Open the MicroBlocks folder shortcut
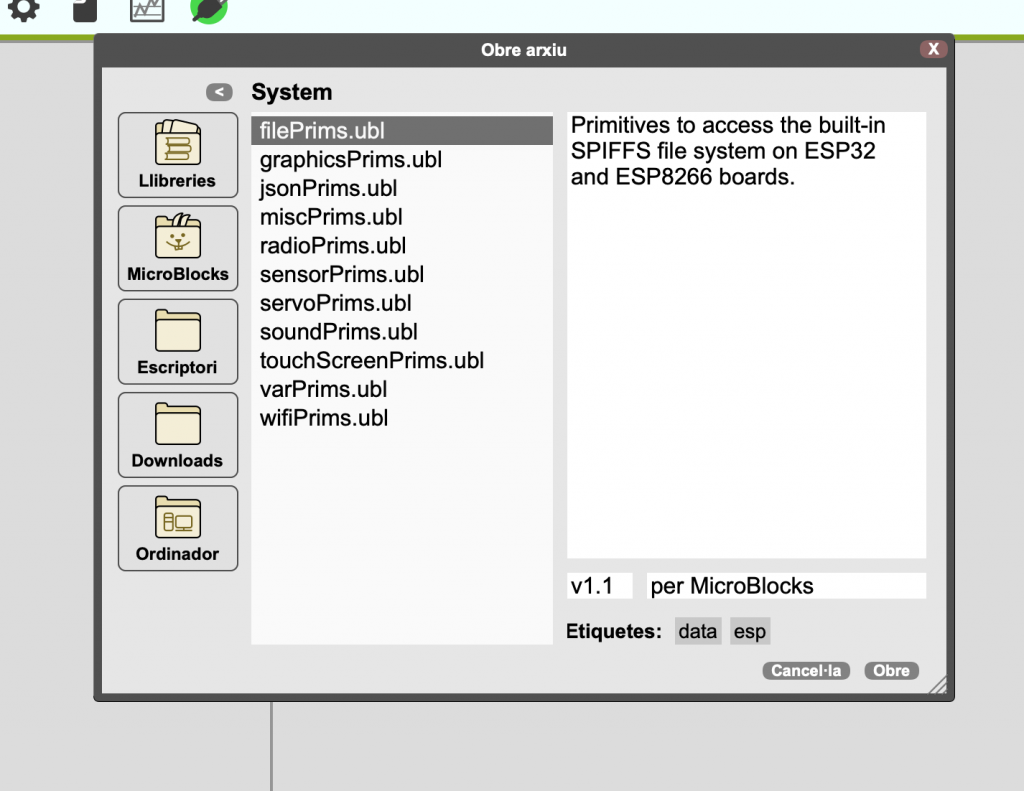Viewport: 1024px width, 791px height. (178, 248)
